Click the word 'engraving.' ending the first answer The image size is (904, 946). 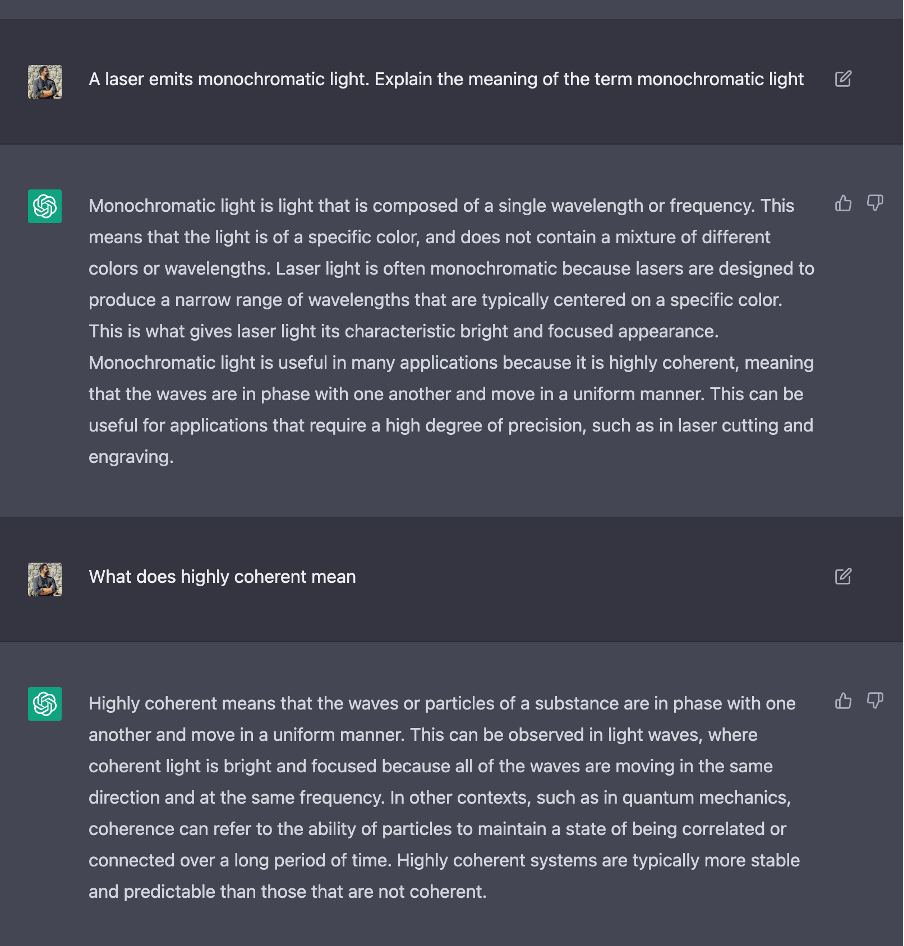coord(131,457)
